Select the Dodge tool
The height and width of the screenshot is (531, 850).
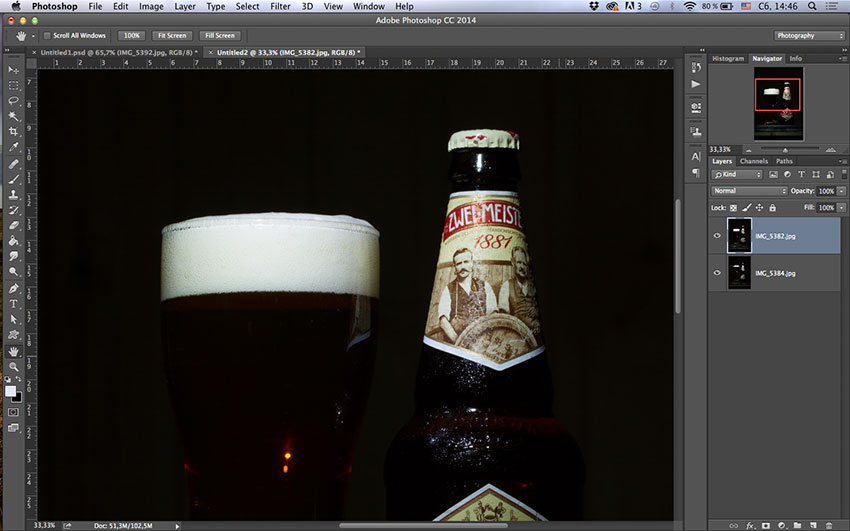[x=14, y=271]
